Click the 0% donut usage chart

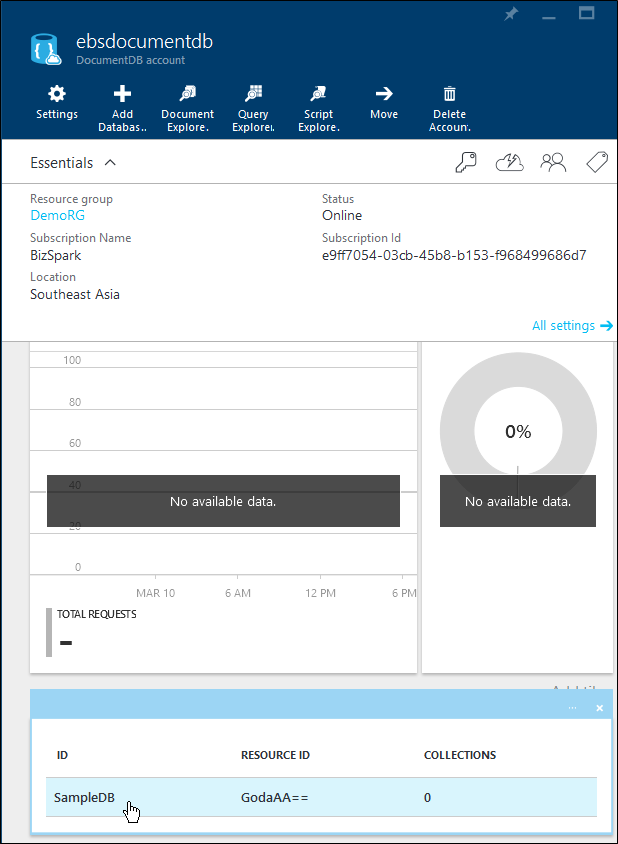point(518,431)
